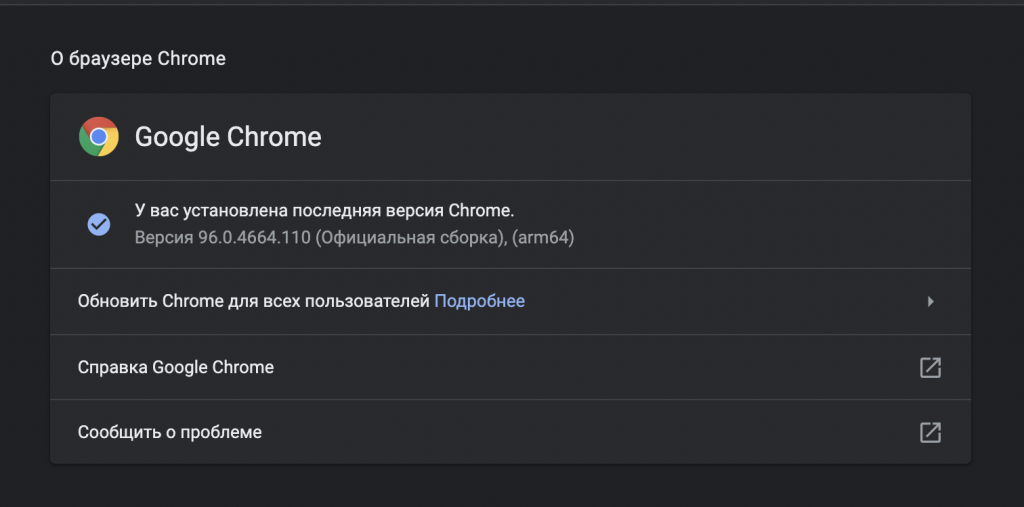Click the (arm64) architecture label
This screenshot has width=1024, height=507.
pyautogui.click(x=541, y=238)
